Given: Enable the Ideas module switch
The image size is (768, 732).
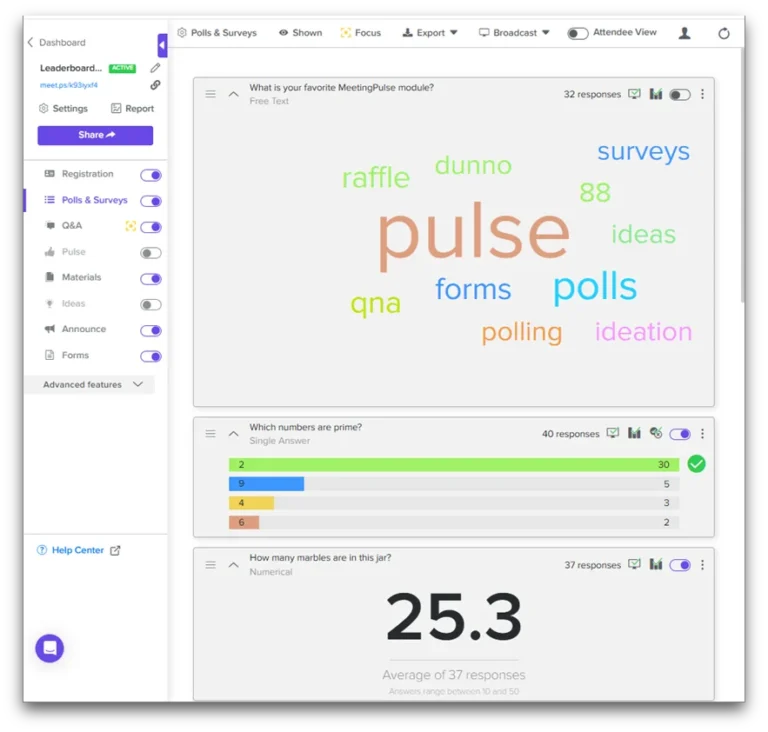Looking at the screenshot, I should click(151, 305).
